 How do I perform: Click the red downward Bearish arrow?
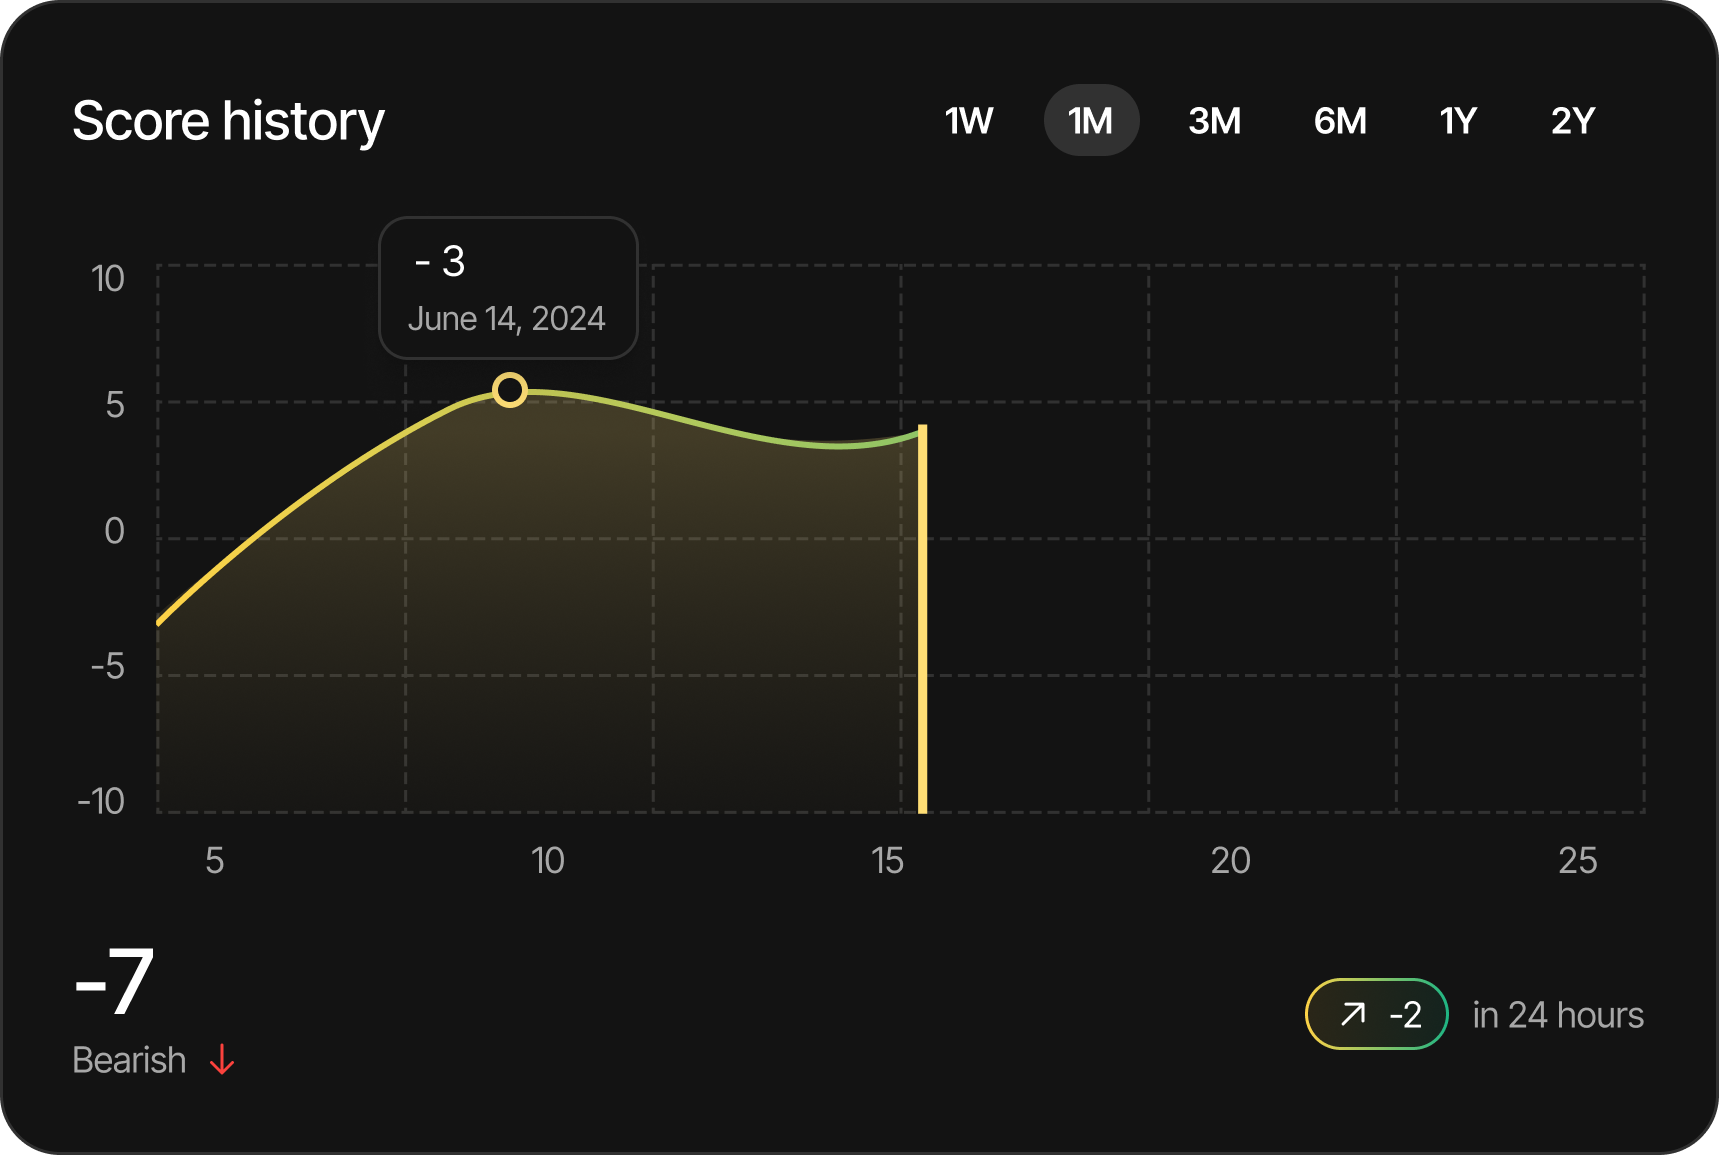221,1060
